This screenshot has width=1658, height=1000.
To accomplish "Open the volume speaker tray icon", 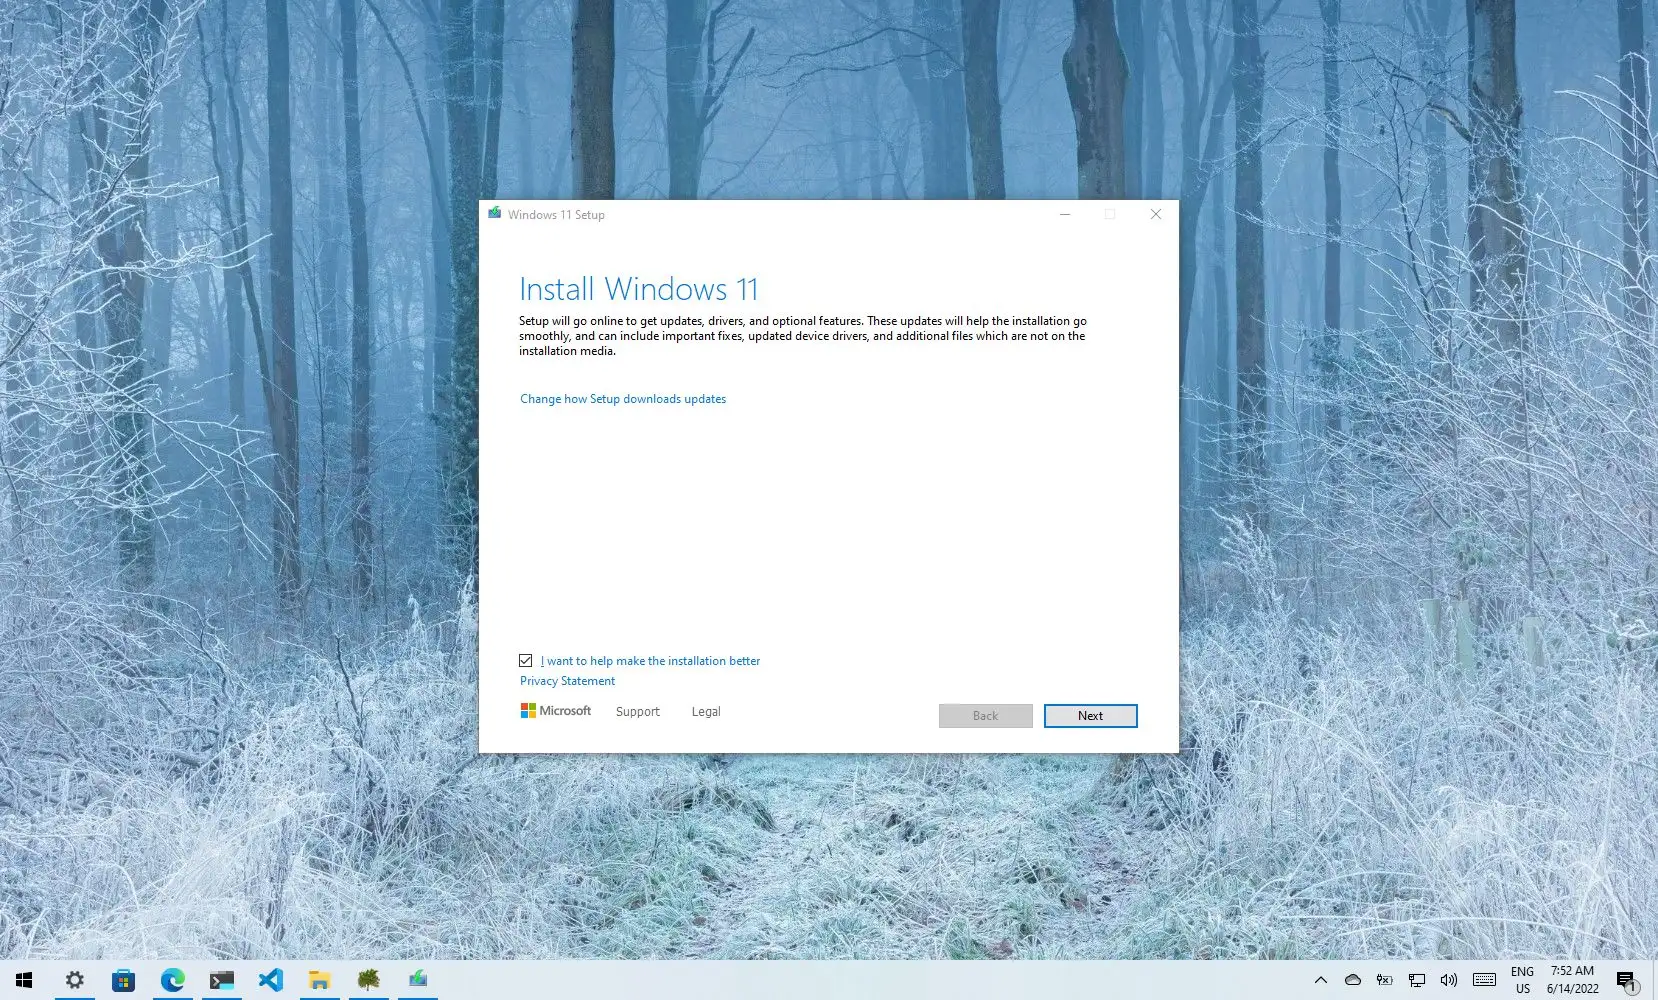I will pyautogui.click(x=1449, y=980).
